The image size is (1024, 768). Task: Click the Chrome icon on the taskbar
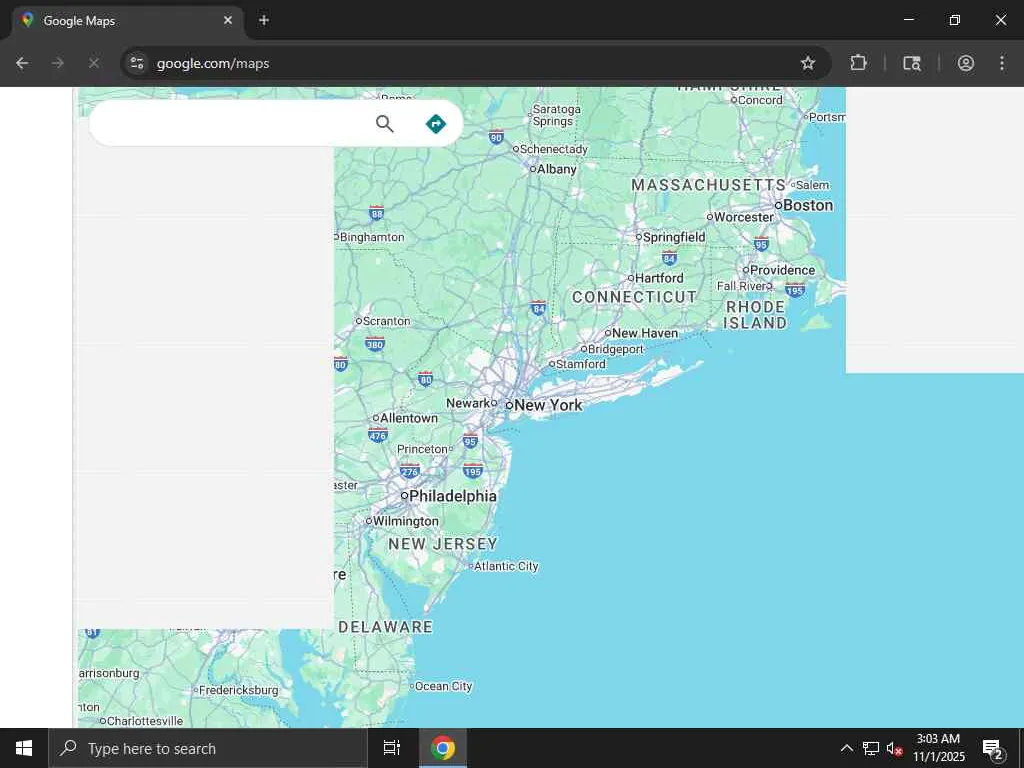[443, 748]
